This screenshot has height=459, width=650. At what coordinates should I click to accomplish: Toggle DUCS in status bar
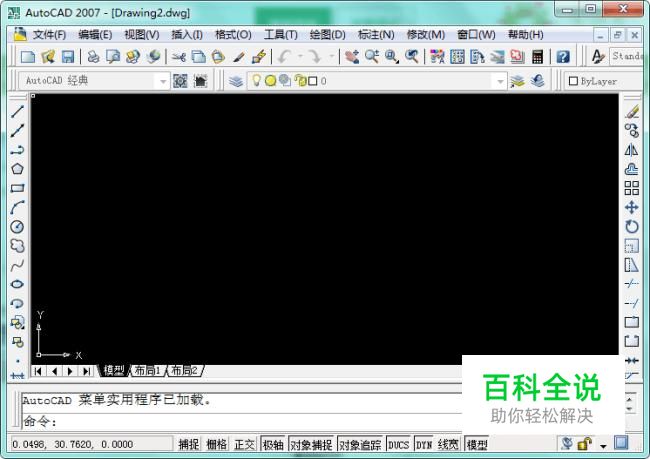[398, 444]
